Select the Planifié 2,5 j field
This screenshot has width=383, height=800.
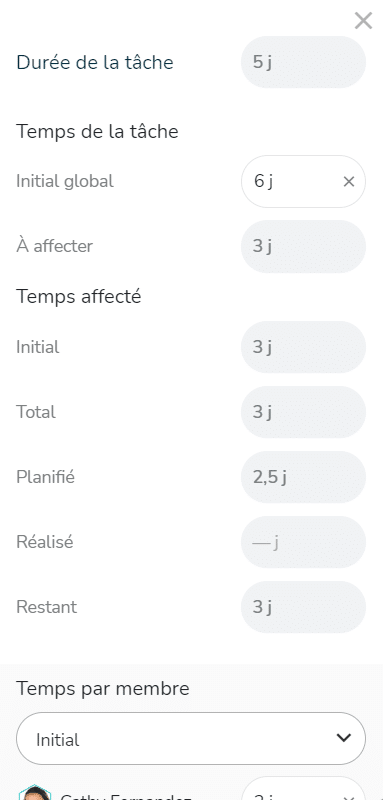(x=303, y=477)
